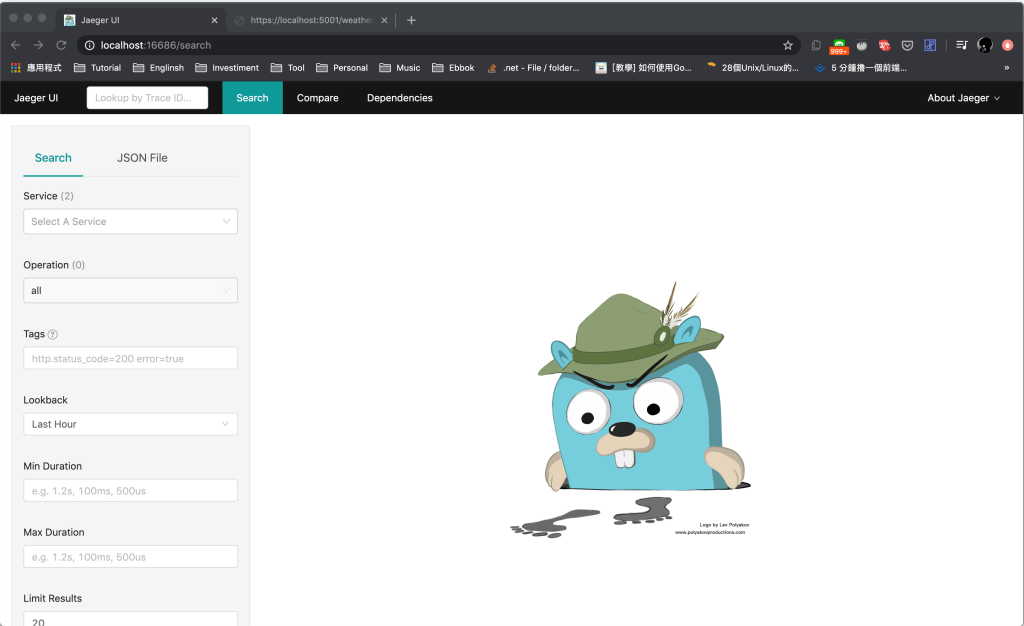Open new browser tab with plus icon
The image size is (1024, 626).
point(411,20)
